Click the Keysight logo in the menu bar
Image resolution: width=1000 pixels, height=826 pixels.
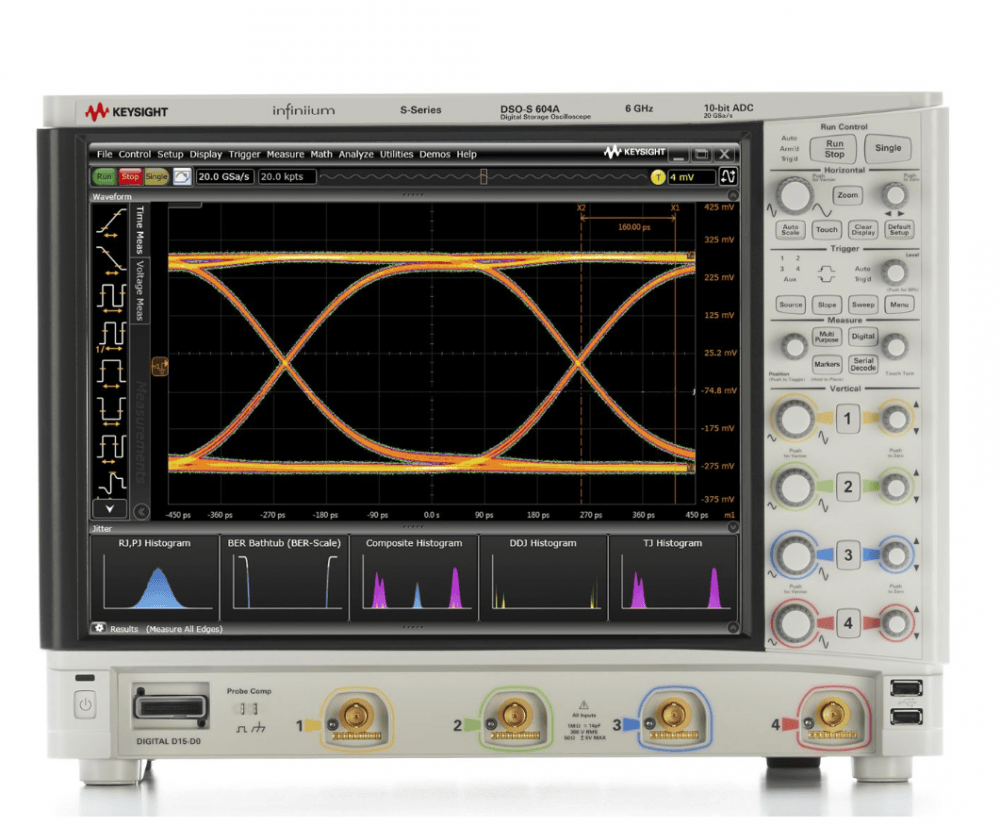(x=635, y=152)
